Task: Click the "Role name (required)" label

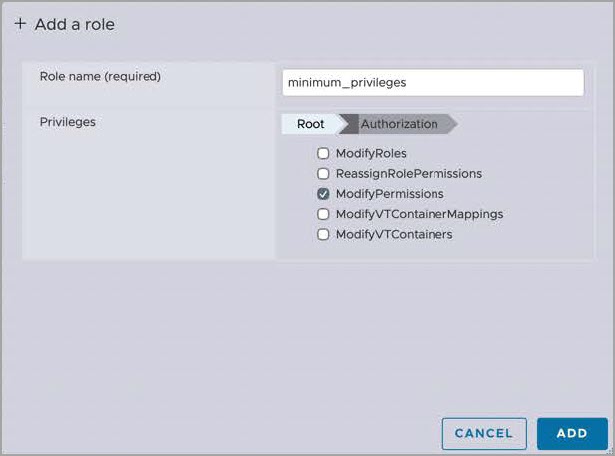Action: coord(100,76)
